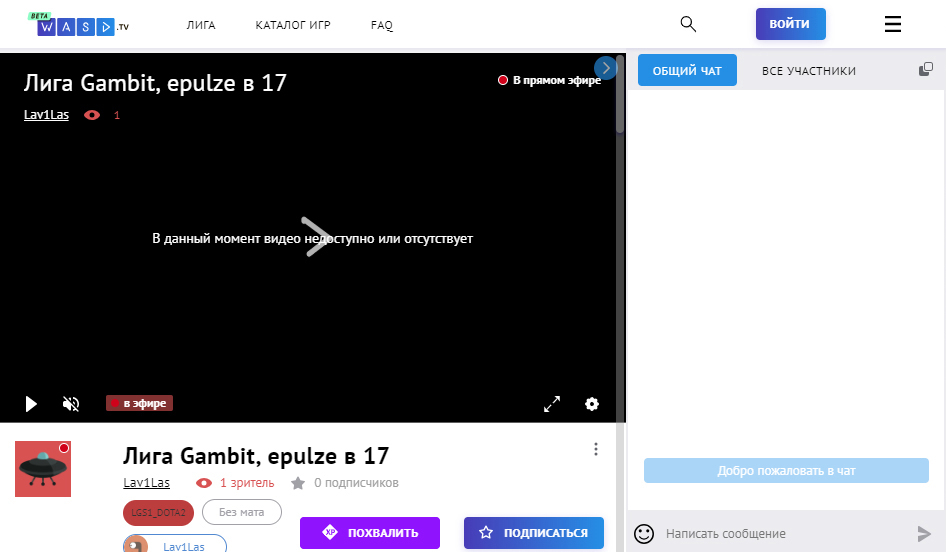Switch to the ВСЕ УЧАСТНИКИ tab
Viewport: 946px width, 552px height.
[808, 71]
